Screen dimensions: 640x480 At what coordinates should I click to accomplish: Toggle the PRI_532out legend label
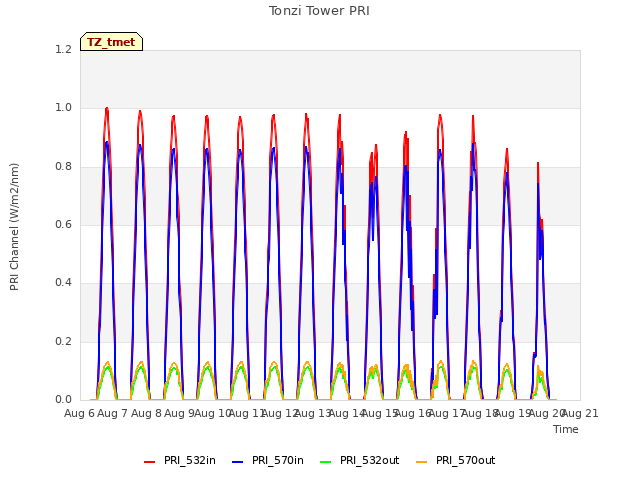[x=370, y=460]
